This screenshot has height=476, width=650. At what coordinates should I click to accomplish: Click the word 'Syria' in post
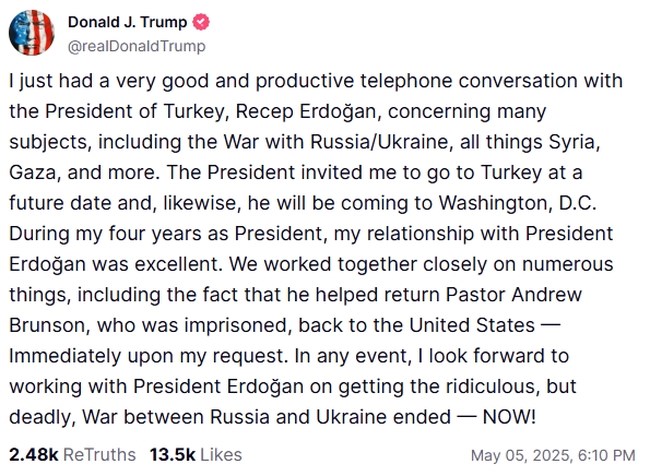point(574,142)
